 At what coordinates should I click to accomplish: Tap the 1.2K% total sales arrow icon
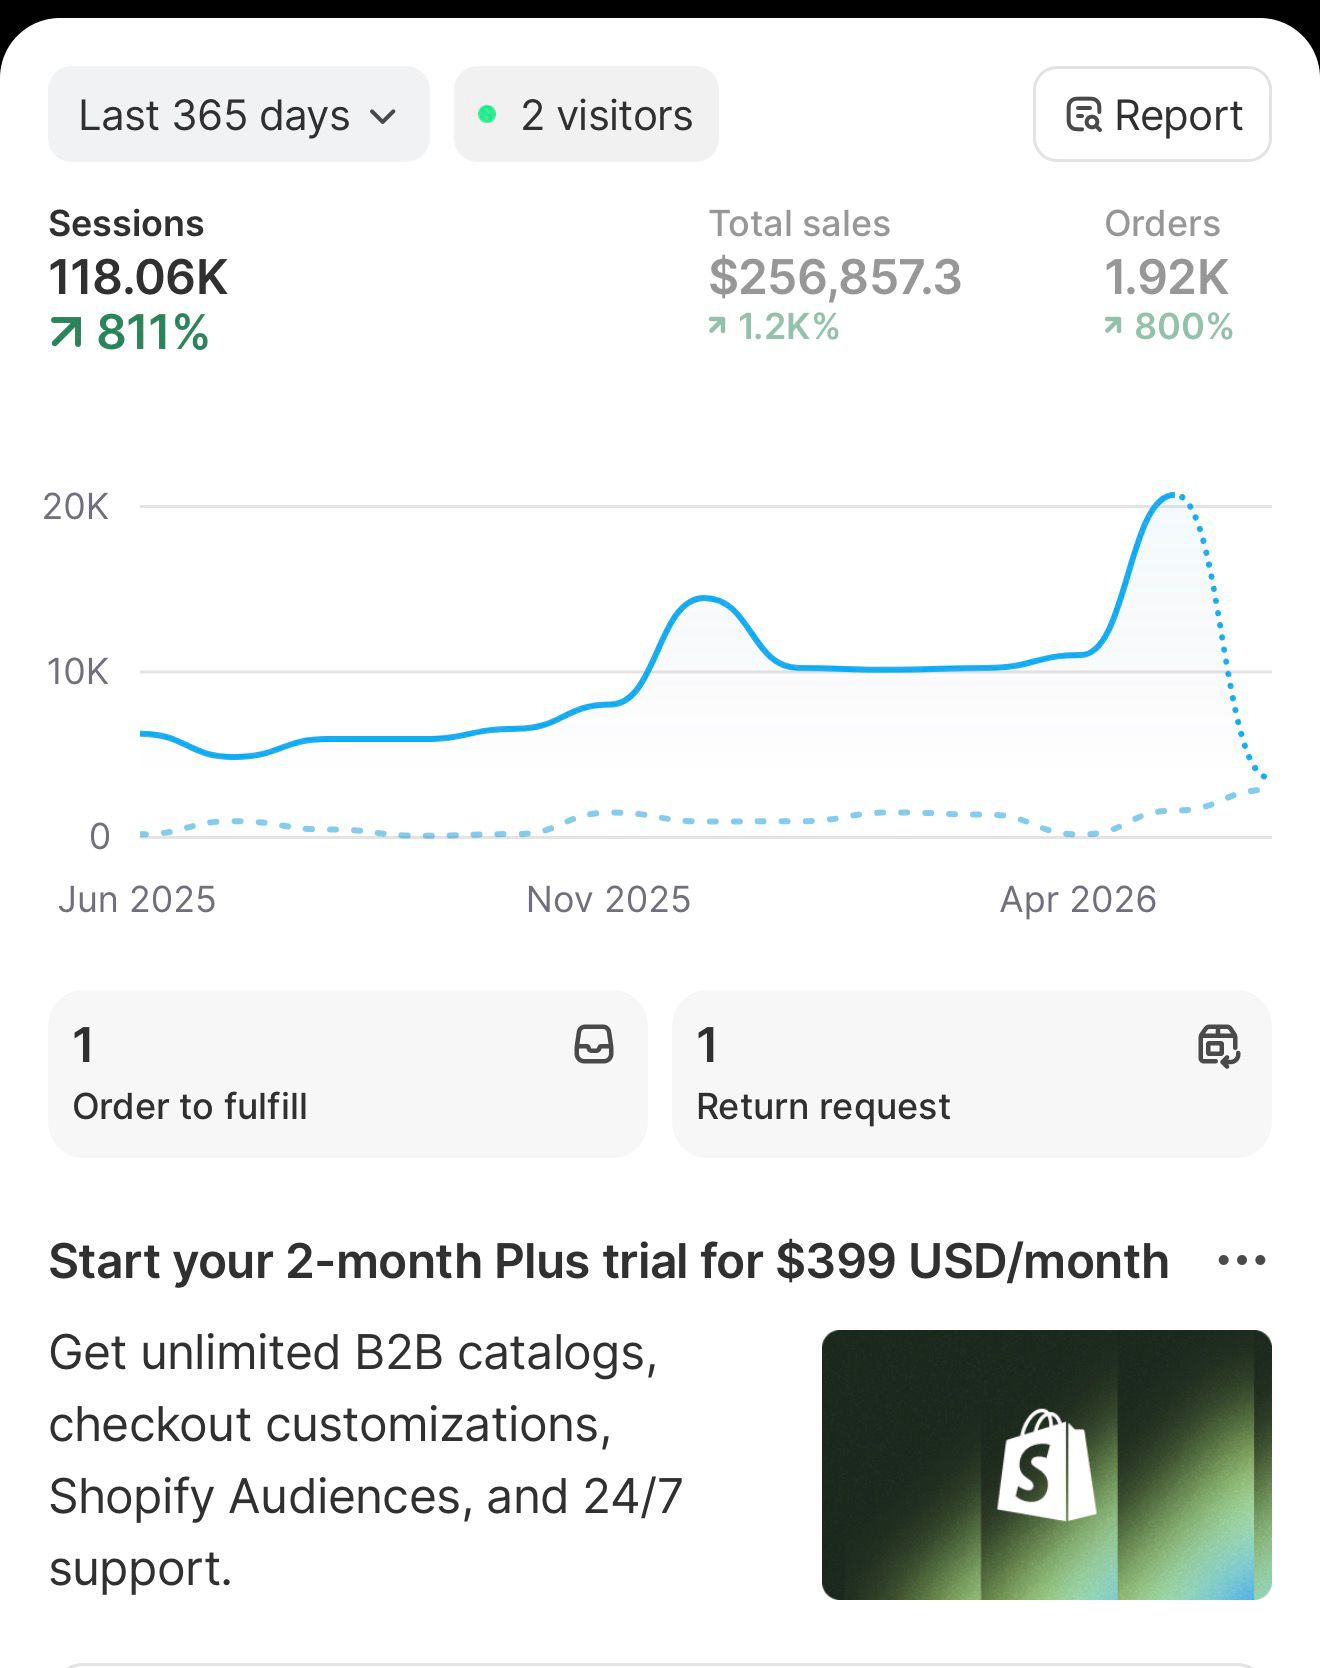[x=717, y=326]
